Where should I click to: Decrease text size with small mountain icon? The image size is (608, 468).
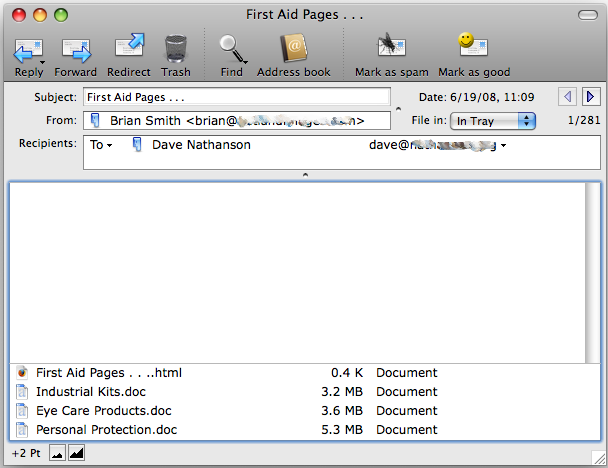[x=57, y=454]
